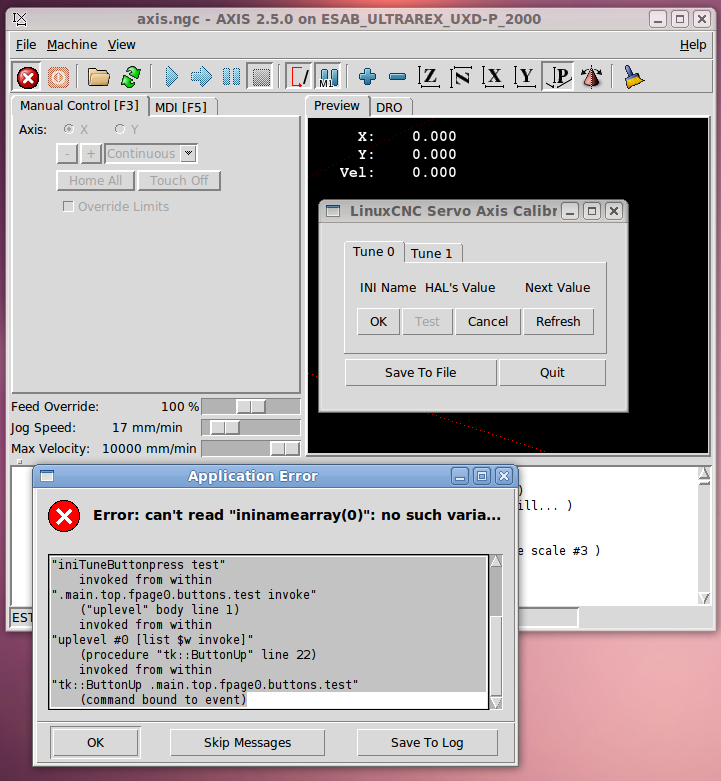This screenshot has width=721, height=781.
Task: Reload the current file with green arrows
Action: [x=130, y=77]
